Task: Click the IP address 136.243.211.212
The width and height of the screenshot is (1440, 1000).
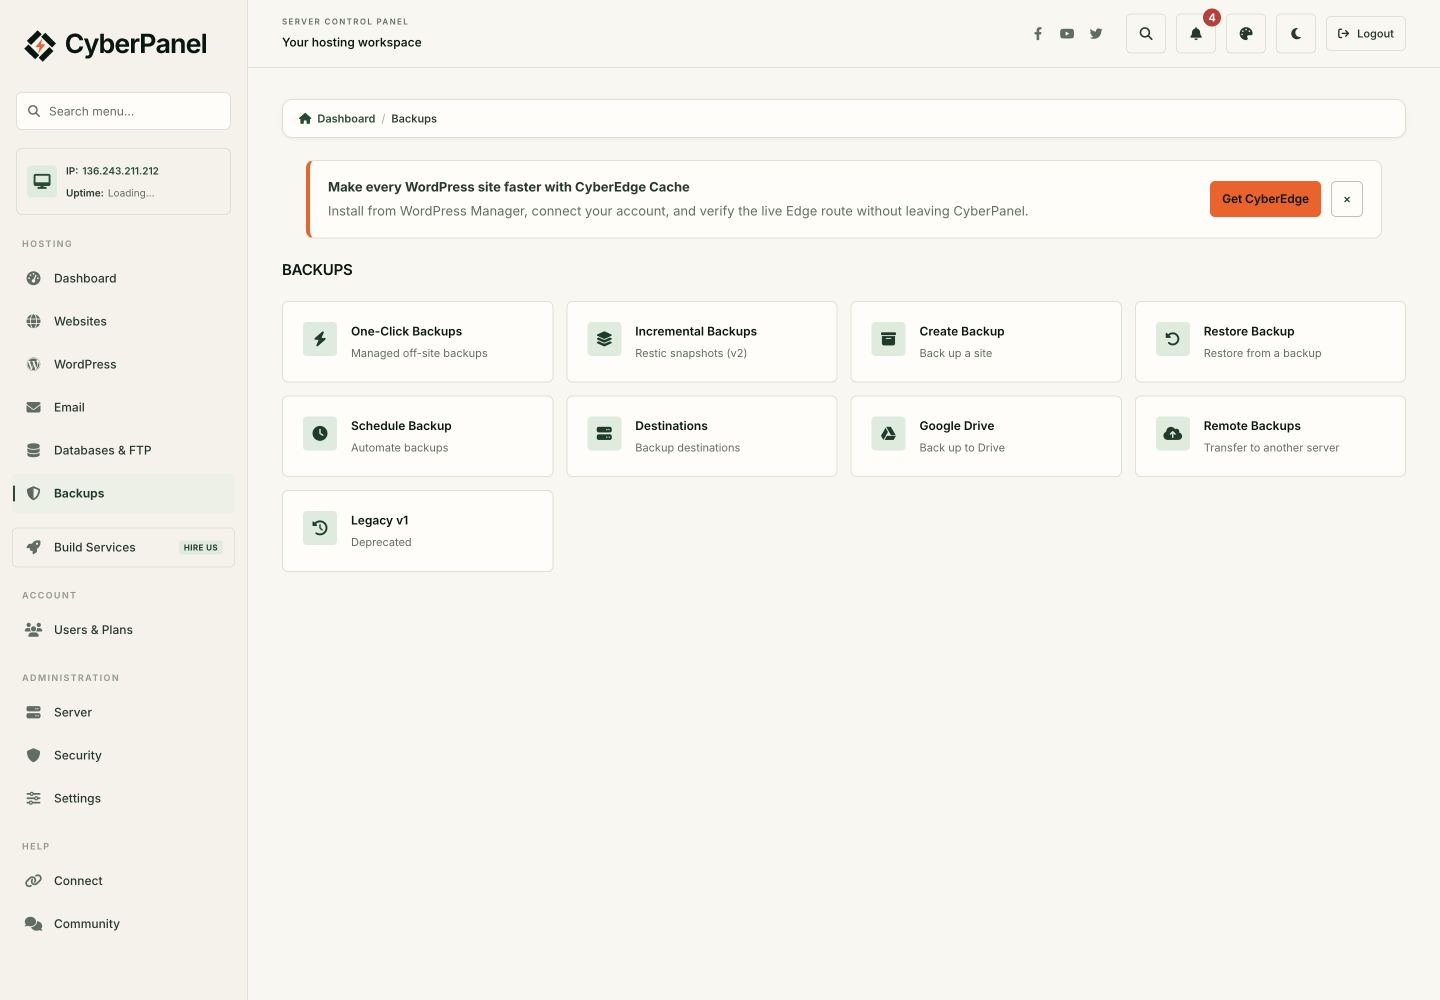Action: click(120, 171)
